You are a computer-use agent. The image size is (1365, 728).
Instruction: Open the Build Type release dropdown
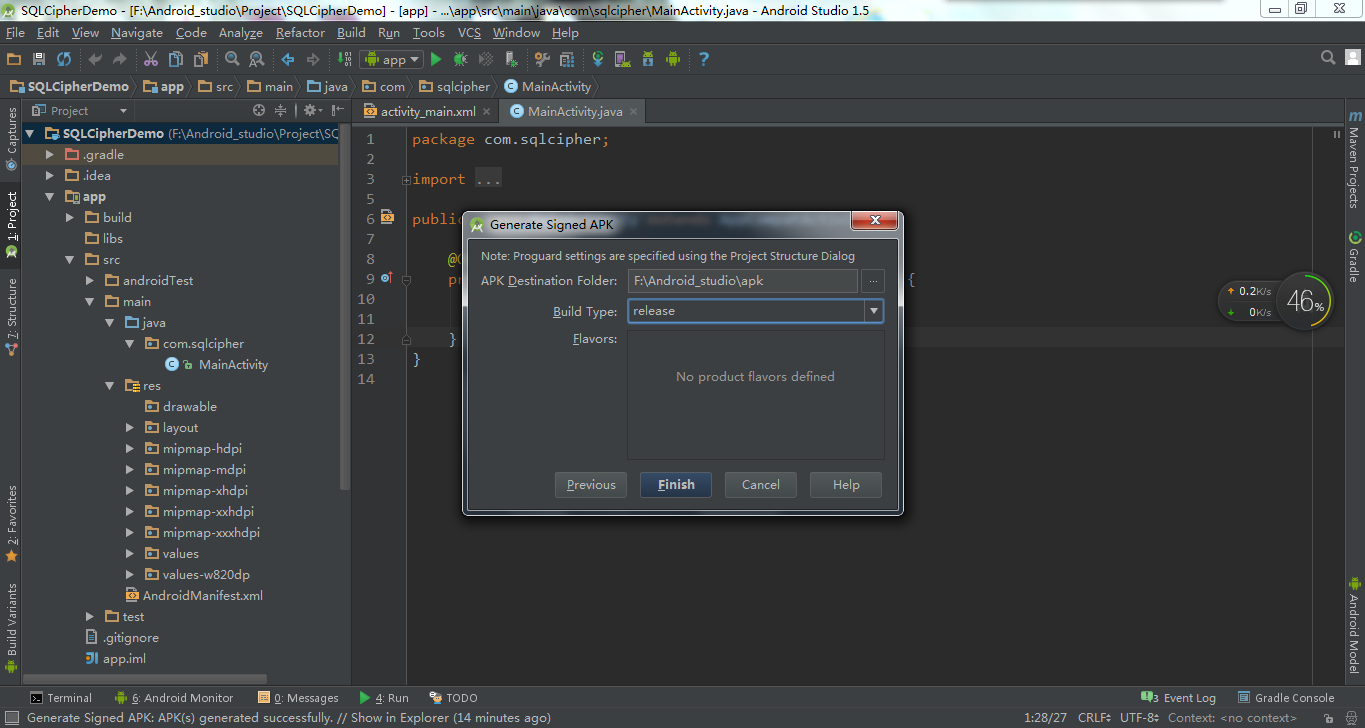point(875,311)
